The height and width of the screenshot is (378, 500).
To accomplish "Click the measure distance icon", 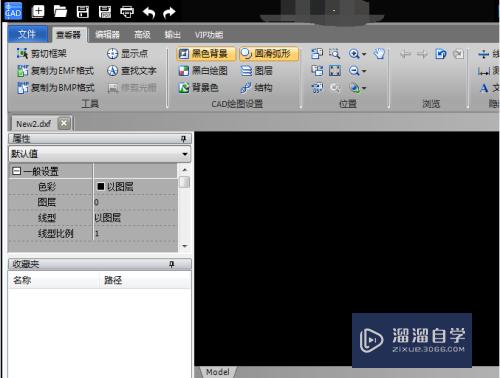I will (483, 71).
